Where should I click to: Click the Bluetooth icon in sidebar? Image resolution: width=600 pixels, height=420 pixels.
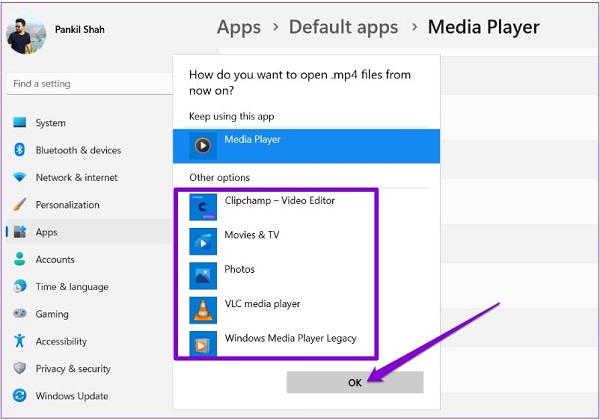tap(20, 150)
